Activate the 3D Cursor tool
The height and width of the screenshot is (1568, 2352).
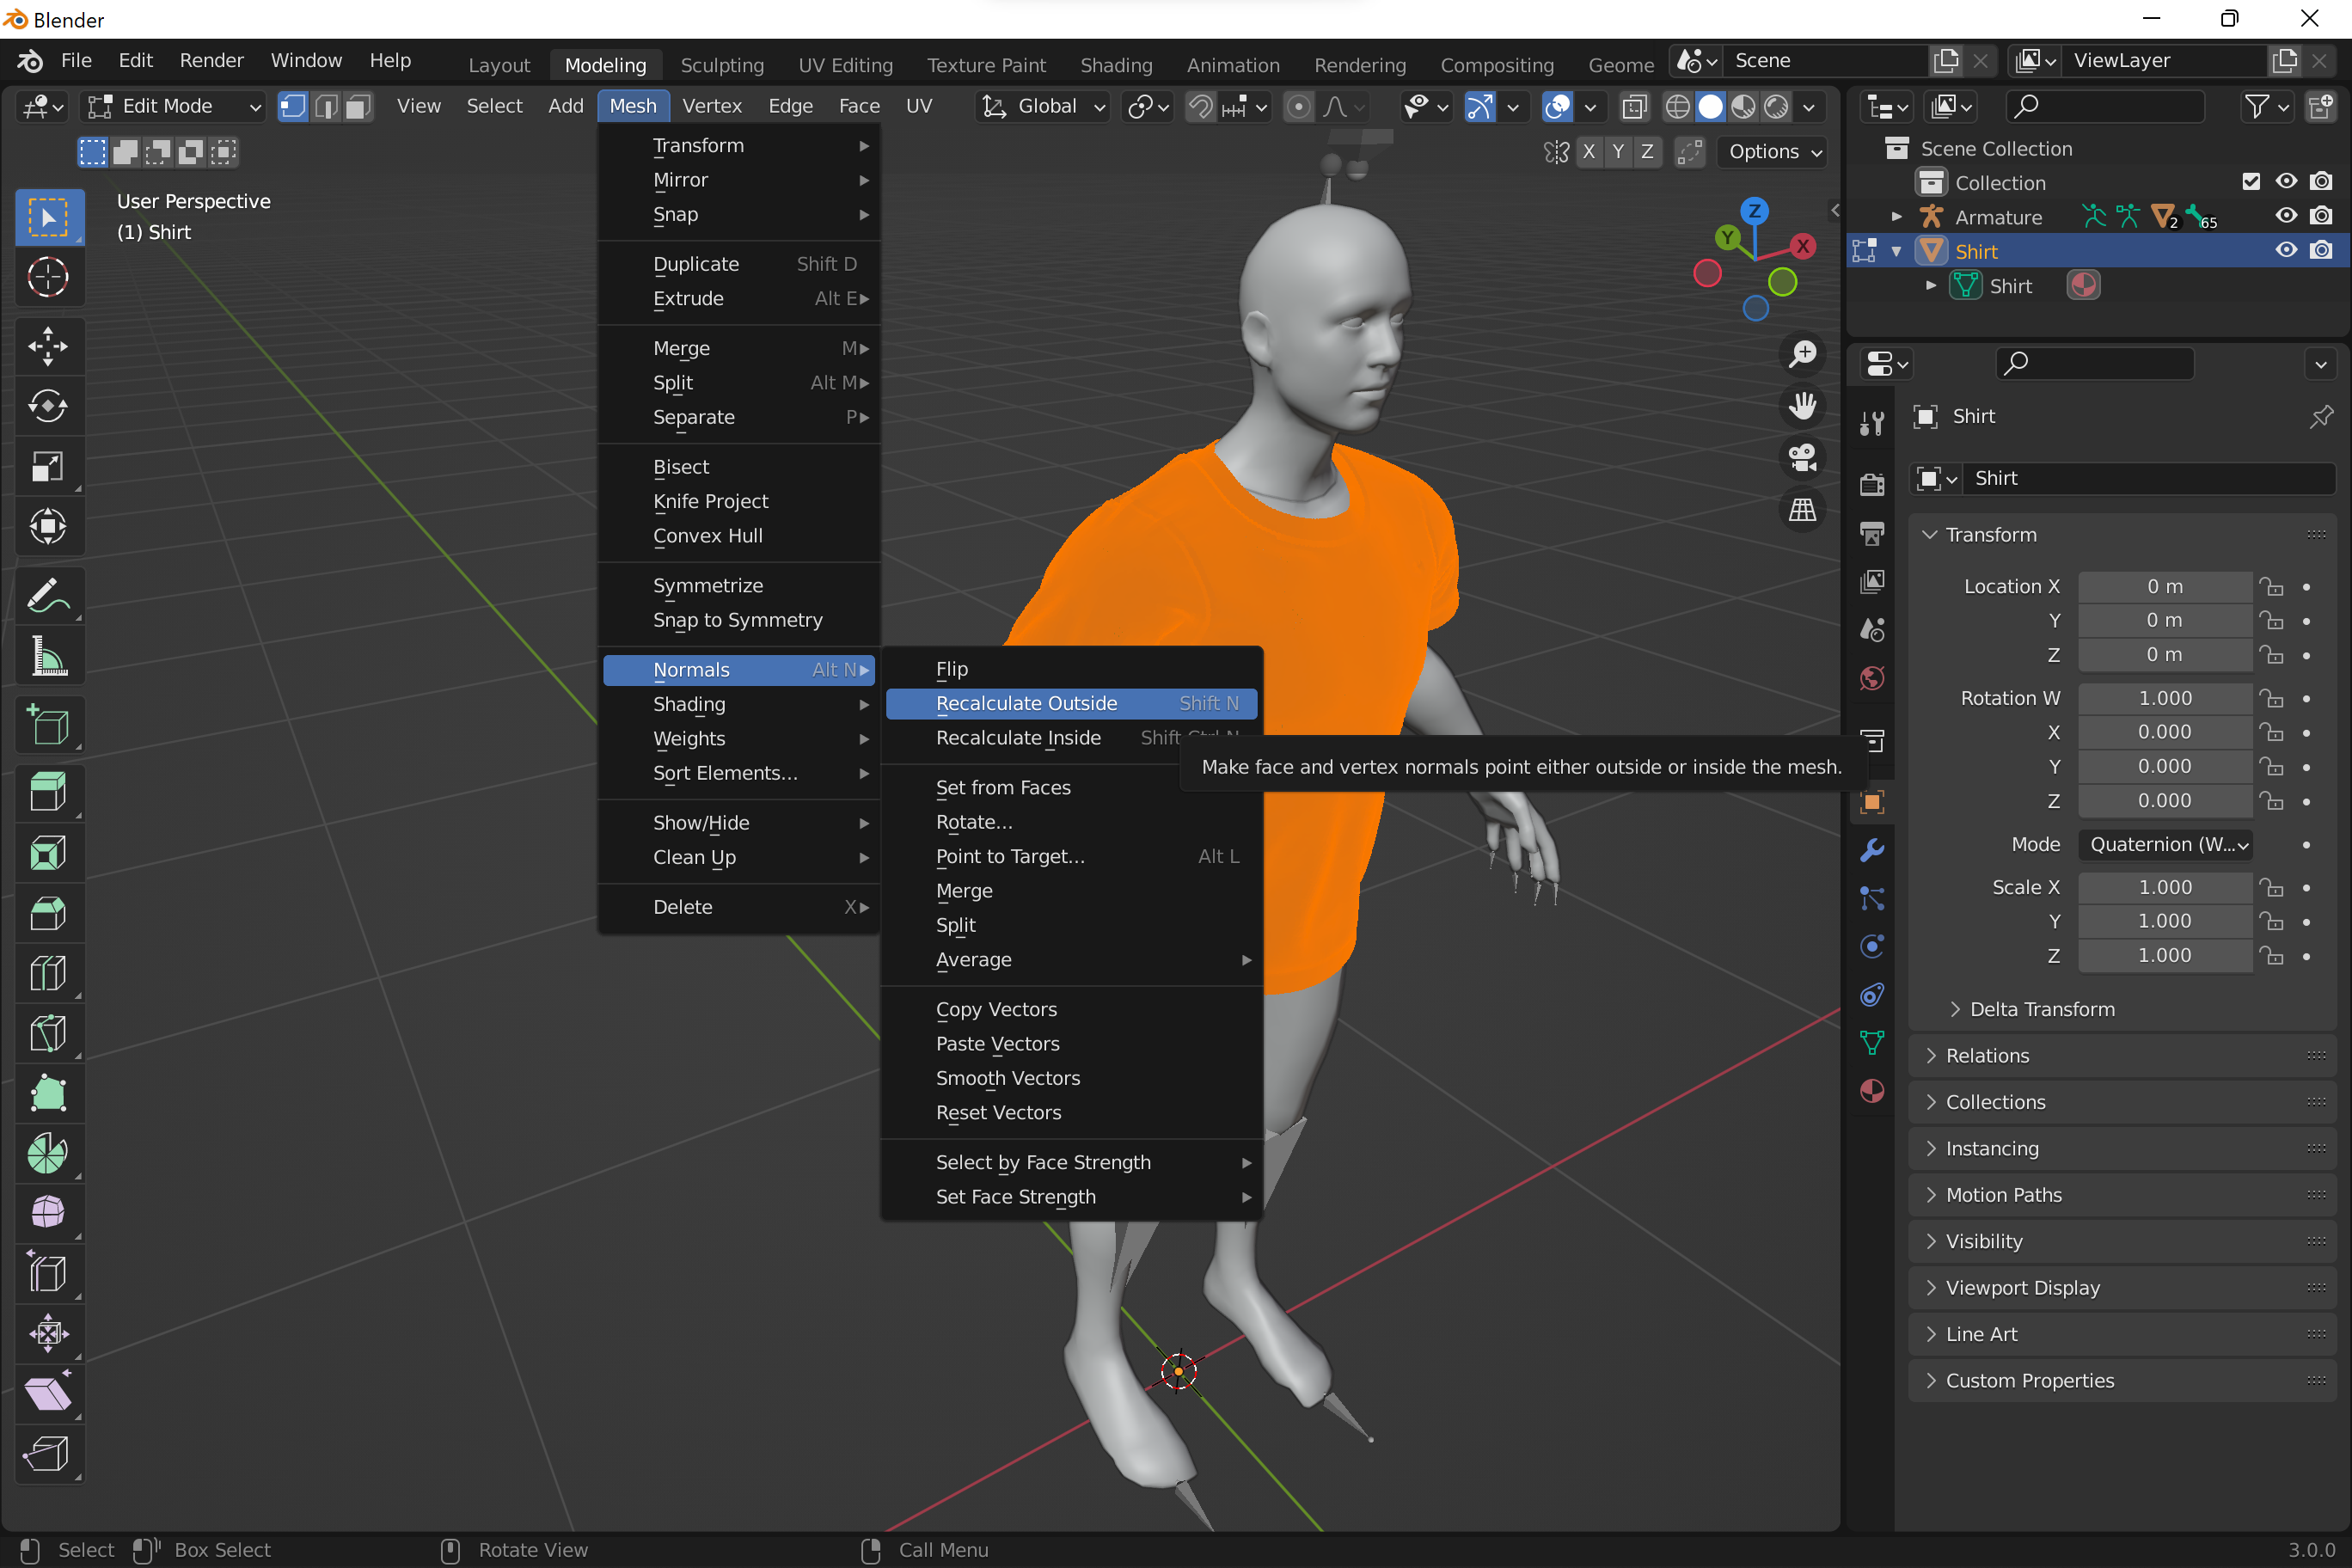click(47, 277)
